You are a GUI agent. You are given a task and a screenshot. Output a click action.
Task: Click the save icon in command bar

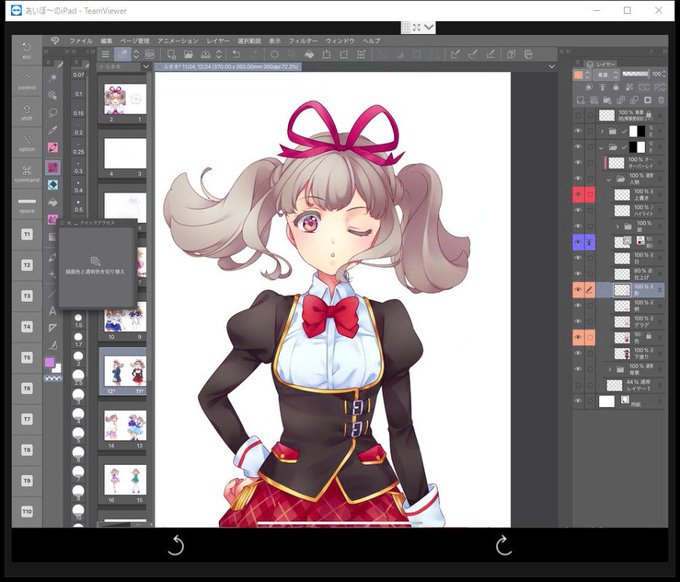206,54
